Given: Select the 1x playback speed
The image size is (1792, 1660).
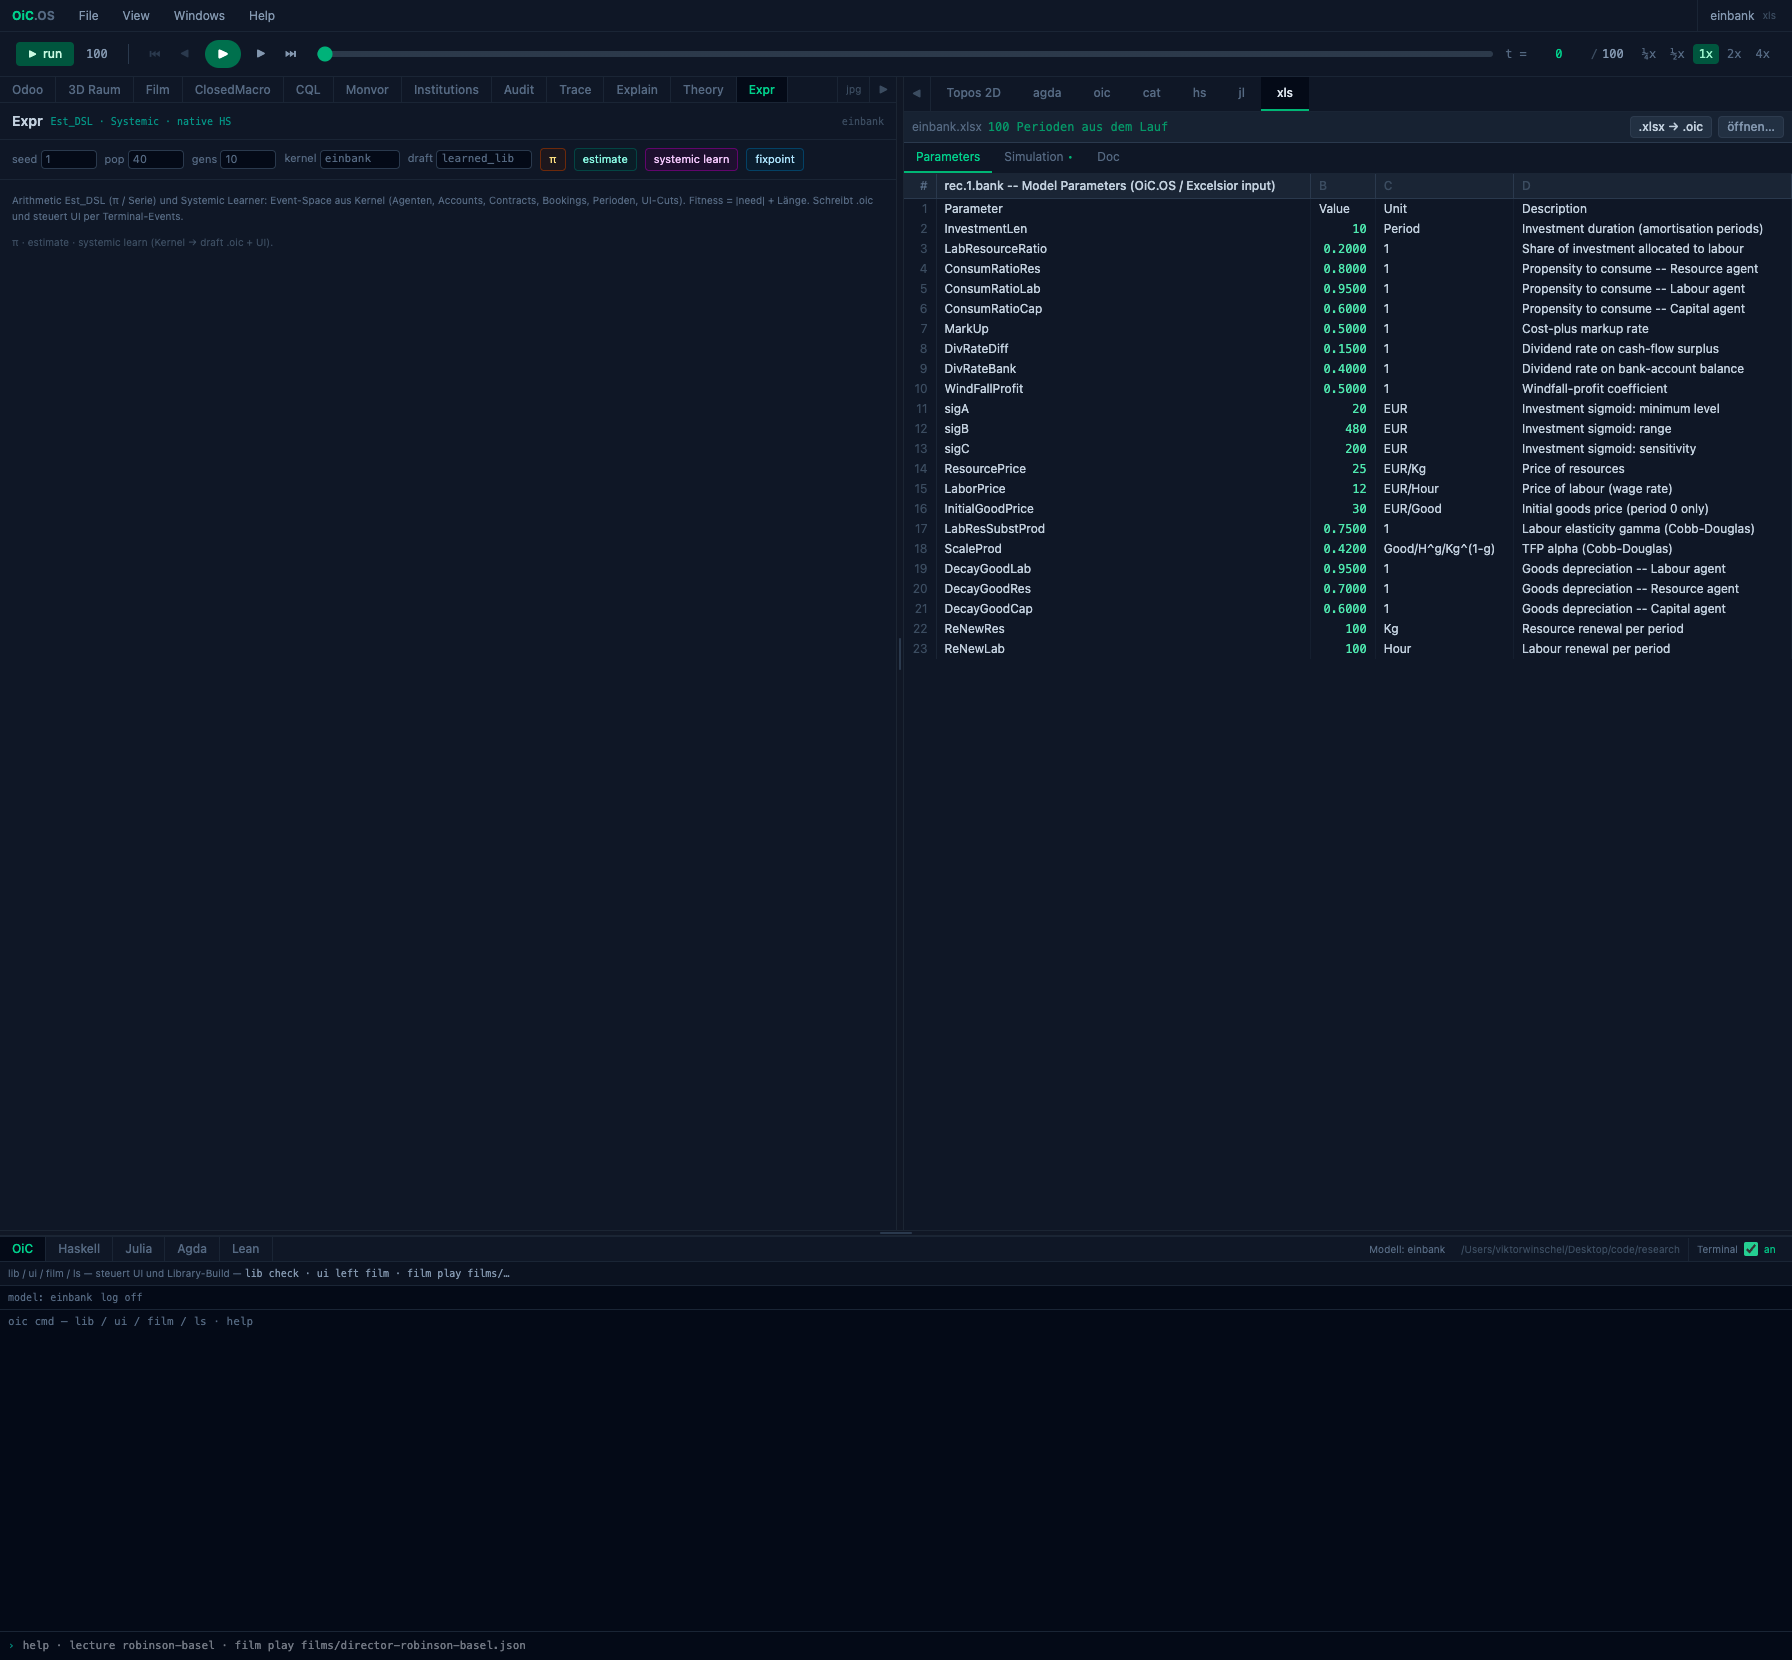Looking at the screenshot, I should [x=1706, y=54].
